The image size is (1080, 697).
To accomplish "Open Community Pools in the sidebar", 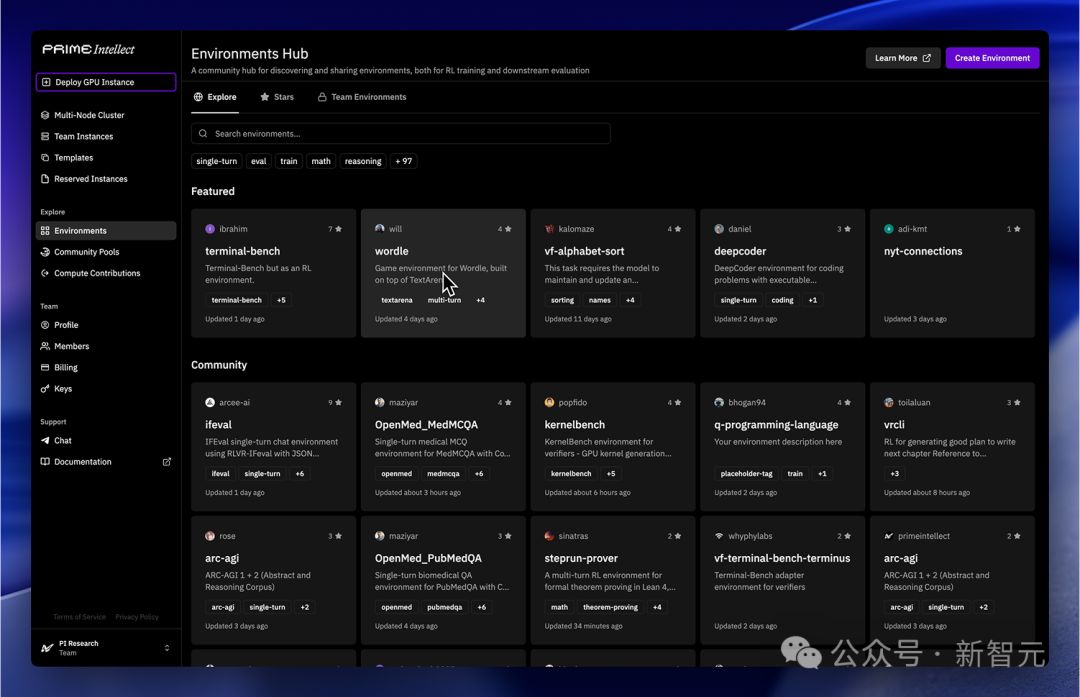I will (x=106, y=252).
